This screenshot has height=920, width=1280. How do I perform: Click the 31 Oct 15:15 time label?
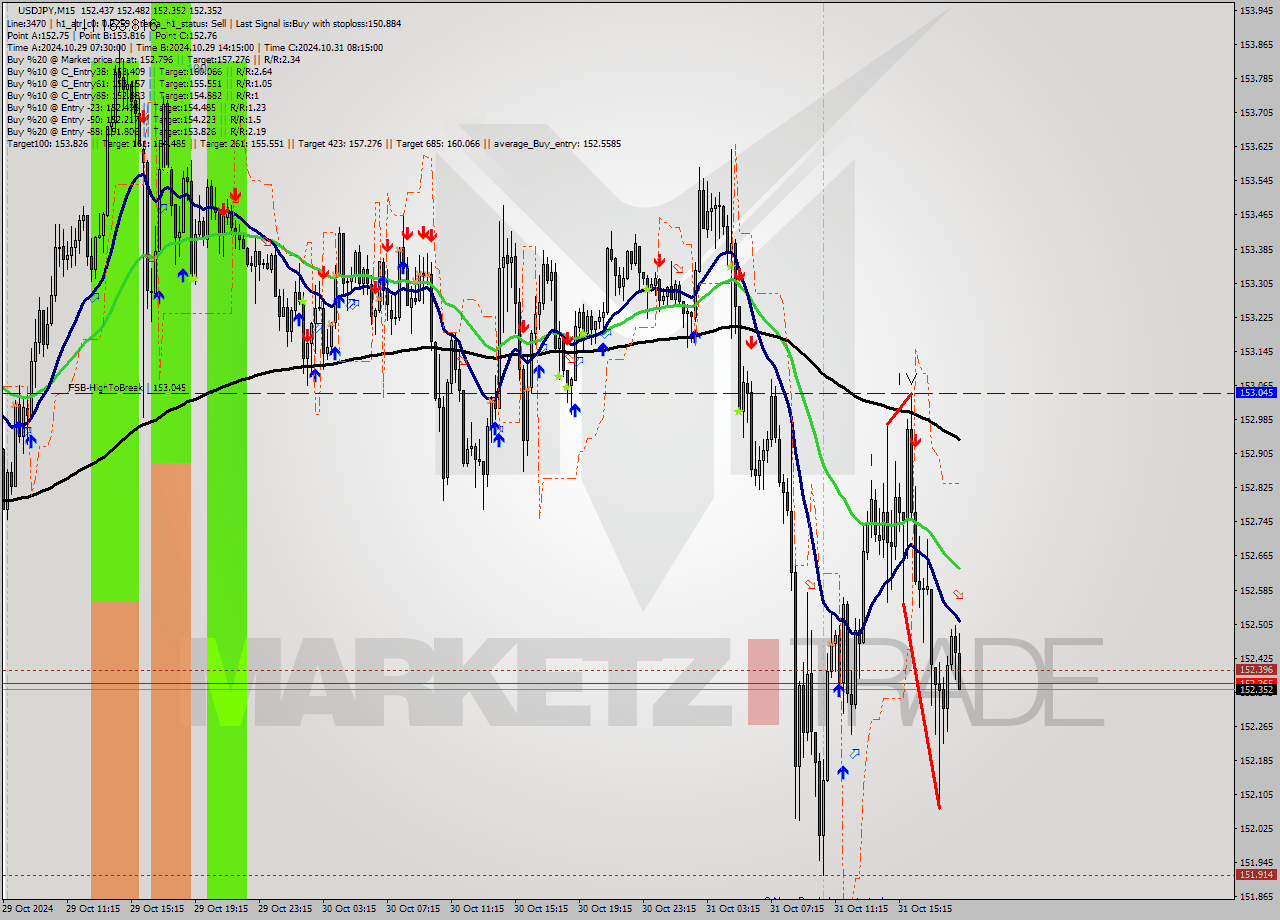925,909
